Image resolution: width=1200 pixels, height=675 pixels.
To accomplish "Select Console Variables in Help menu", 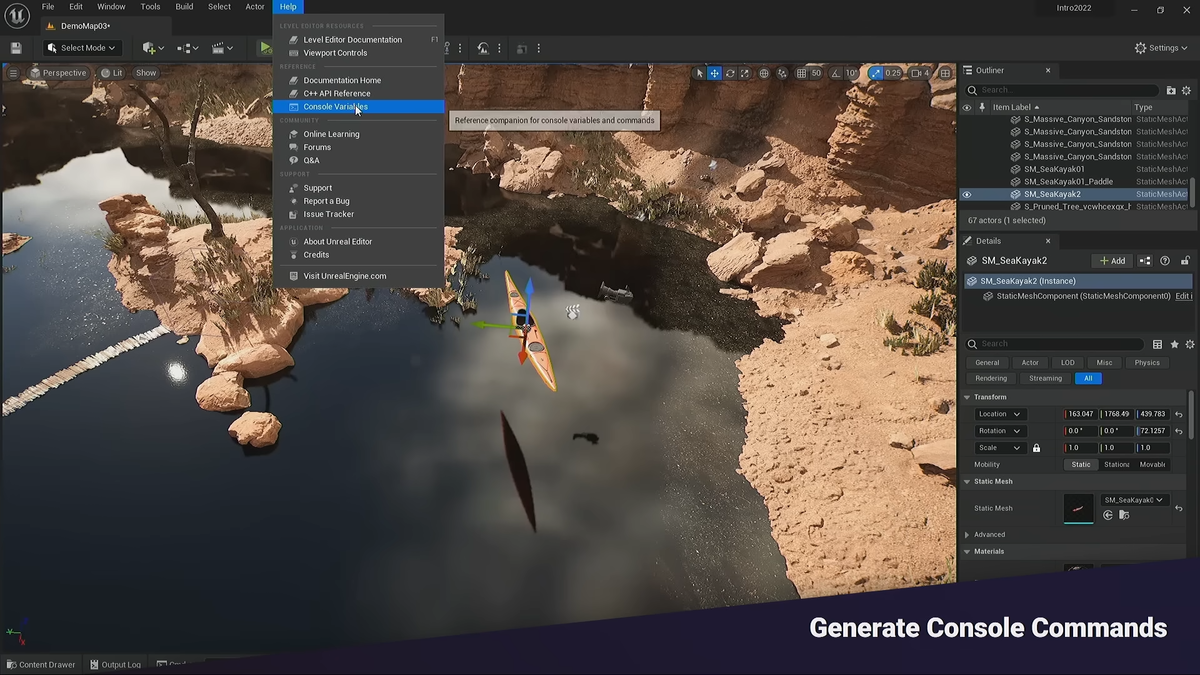I will pos(358,107).
